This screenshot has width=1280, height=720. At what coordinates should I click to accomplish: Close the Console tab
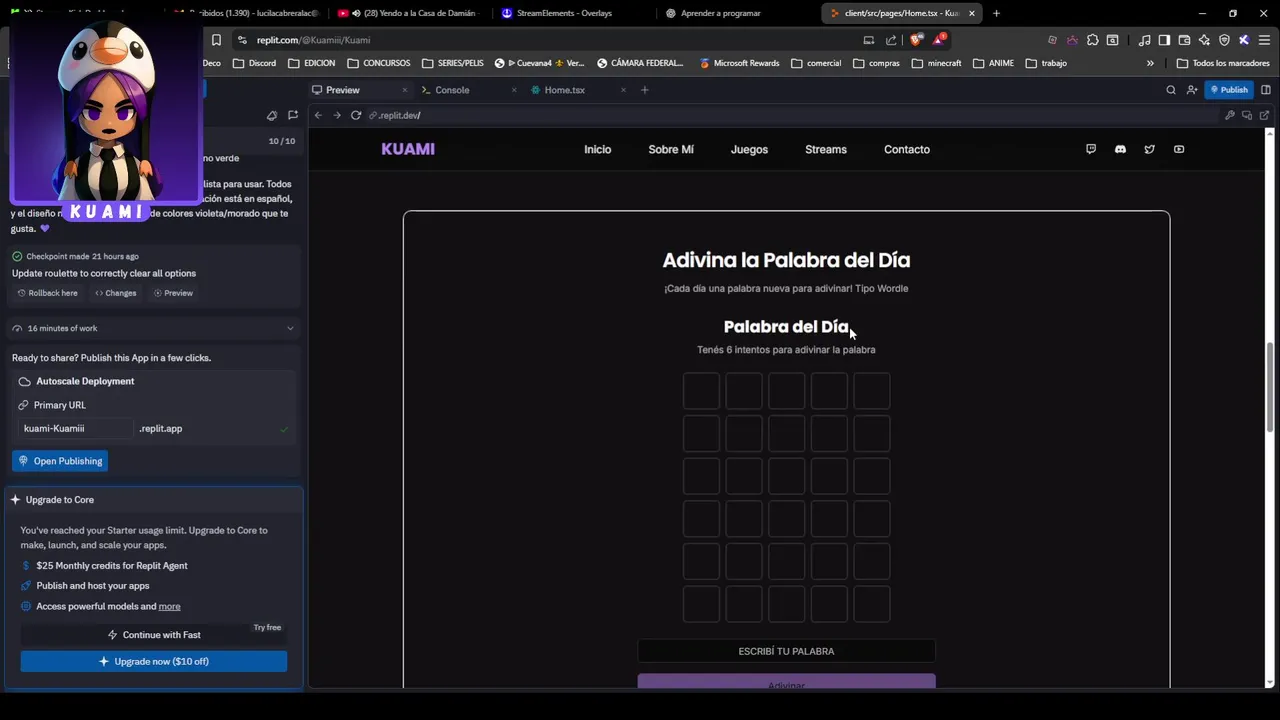pyautogui.click(x=514, y=90)
